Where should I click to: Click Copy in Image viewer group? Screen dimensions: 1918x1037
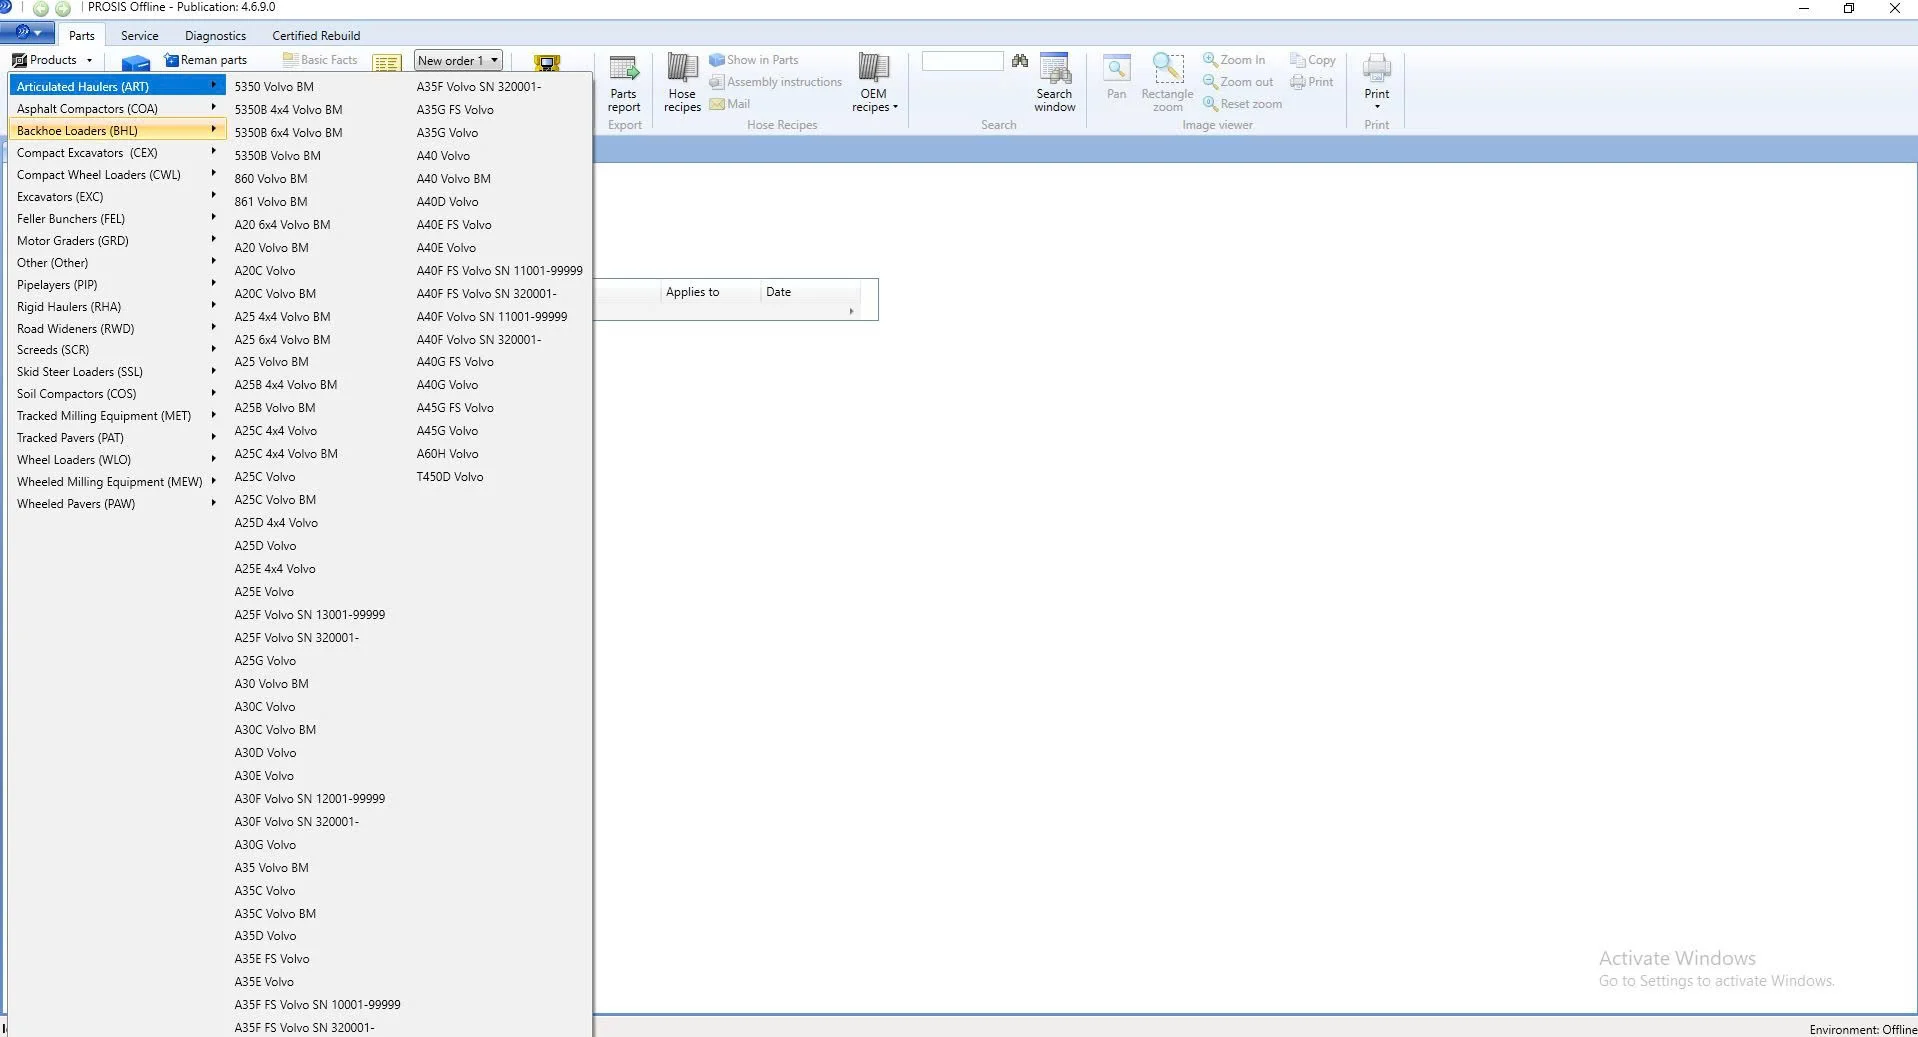1313,60
